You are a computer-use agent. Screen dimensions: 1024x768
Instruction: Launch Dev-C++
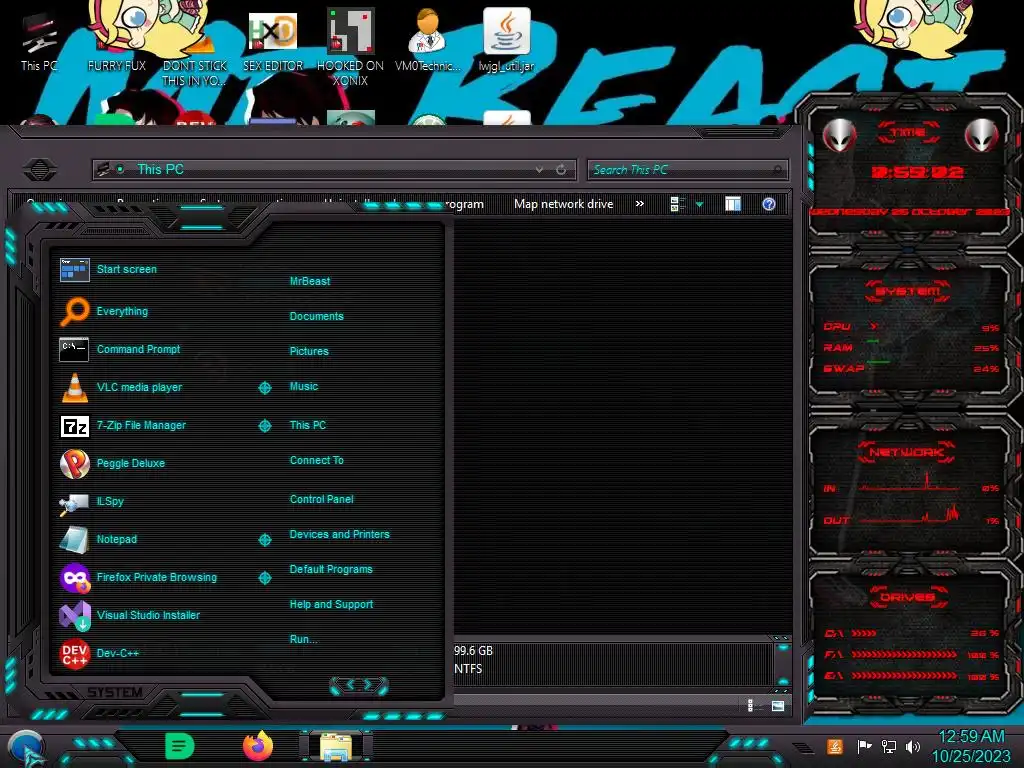click(x=99, y=653)
